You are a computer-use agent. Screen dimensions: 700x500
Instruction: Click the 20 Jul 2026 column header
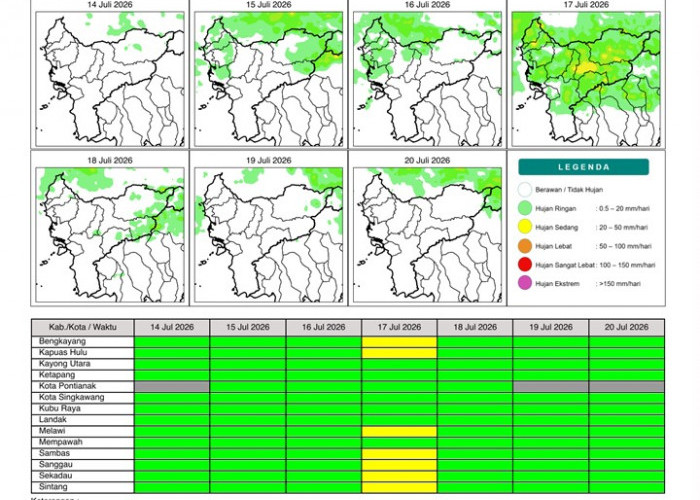click(626, 327)
